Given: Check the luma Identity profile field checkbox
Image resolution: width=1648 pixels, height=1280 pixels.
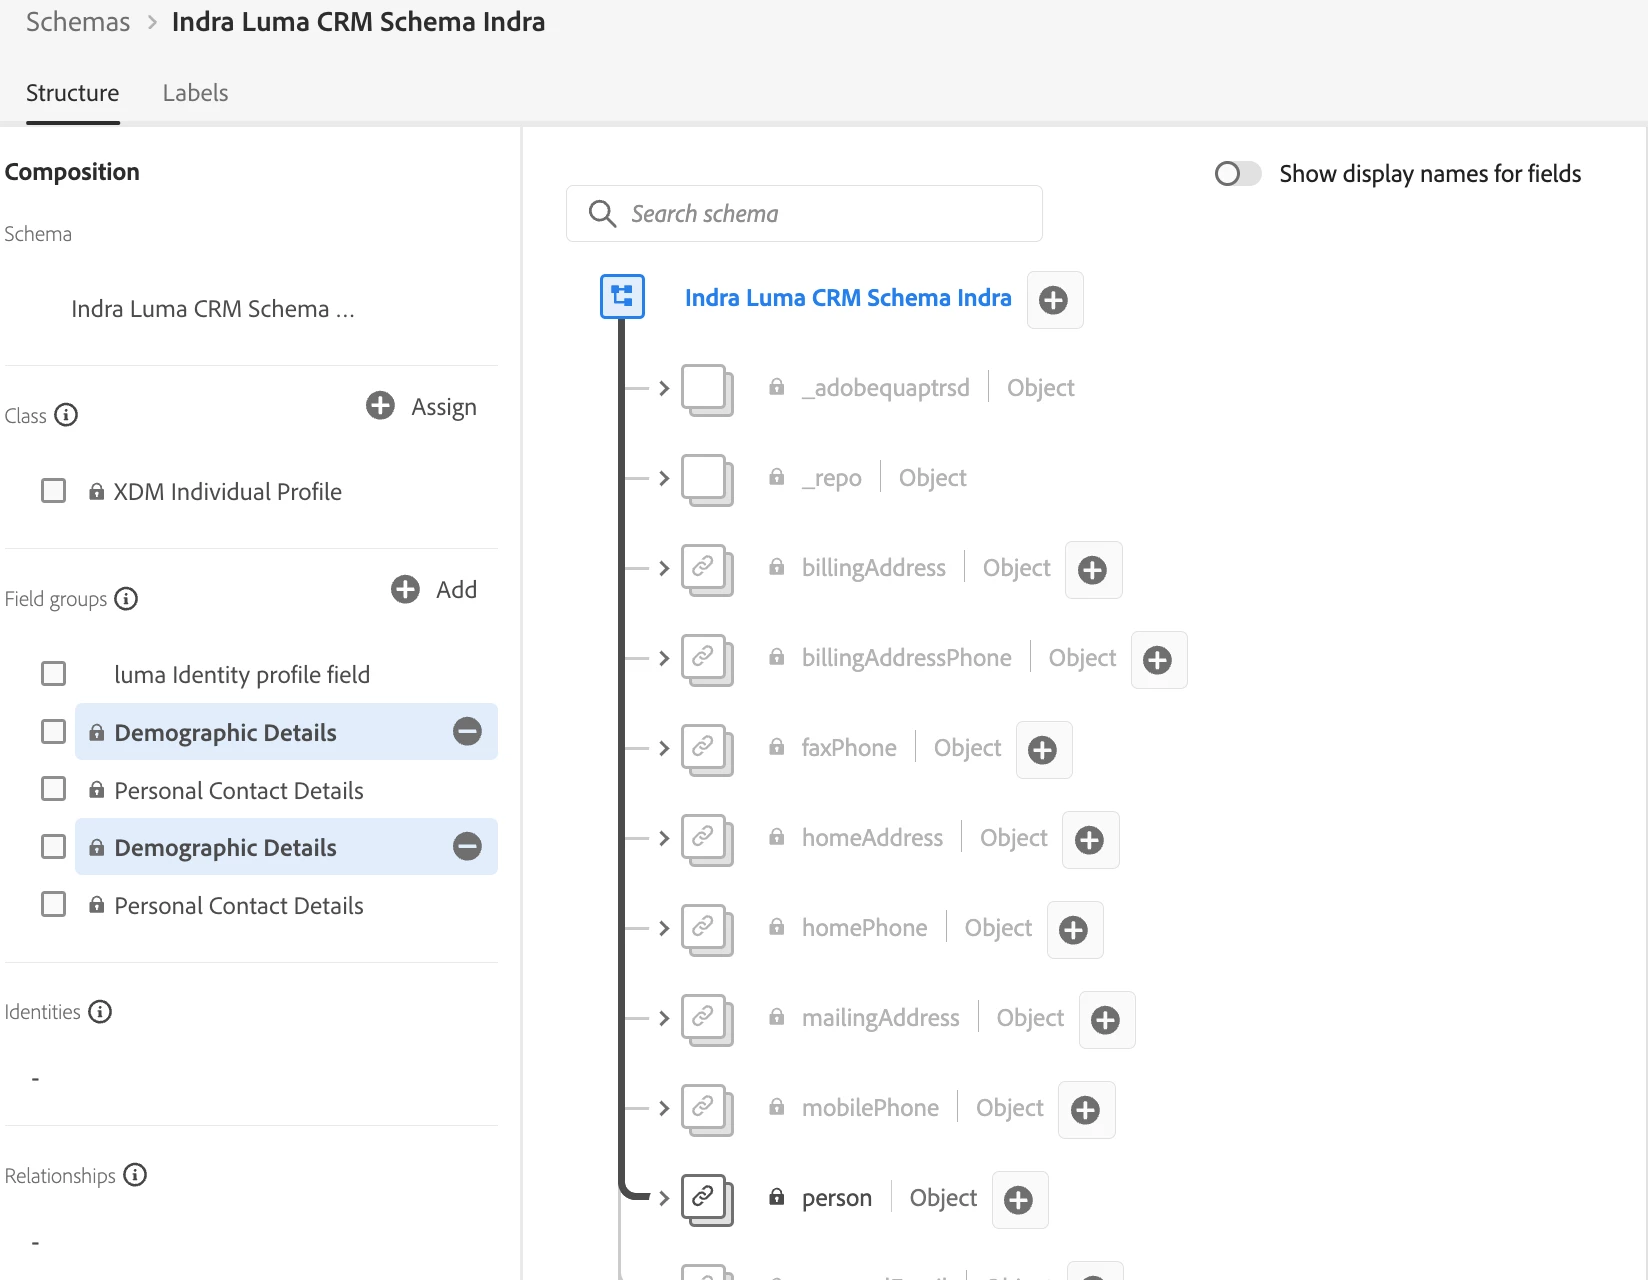Looking at the screenshot, I should (54, 674).
